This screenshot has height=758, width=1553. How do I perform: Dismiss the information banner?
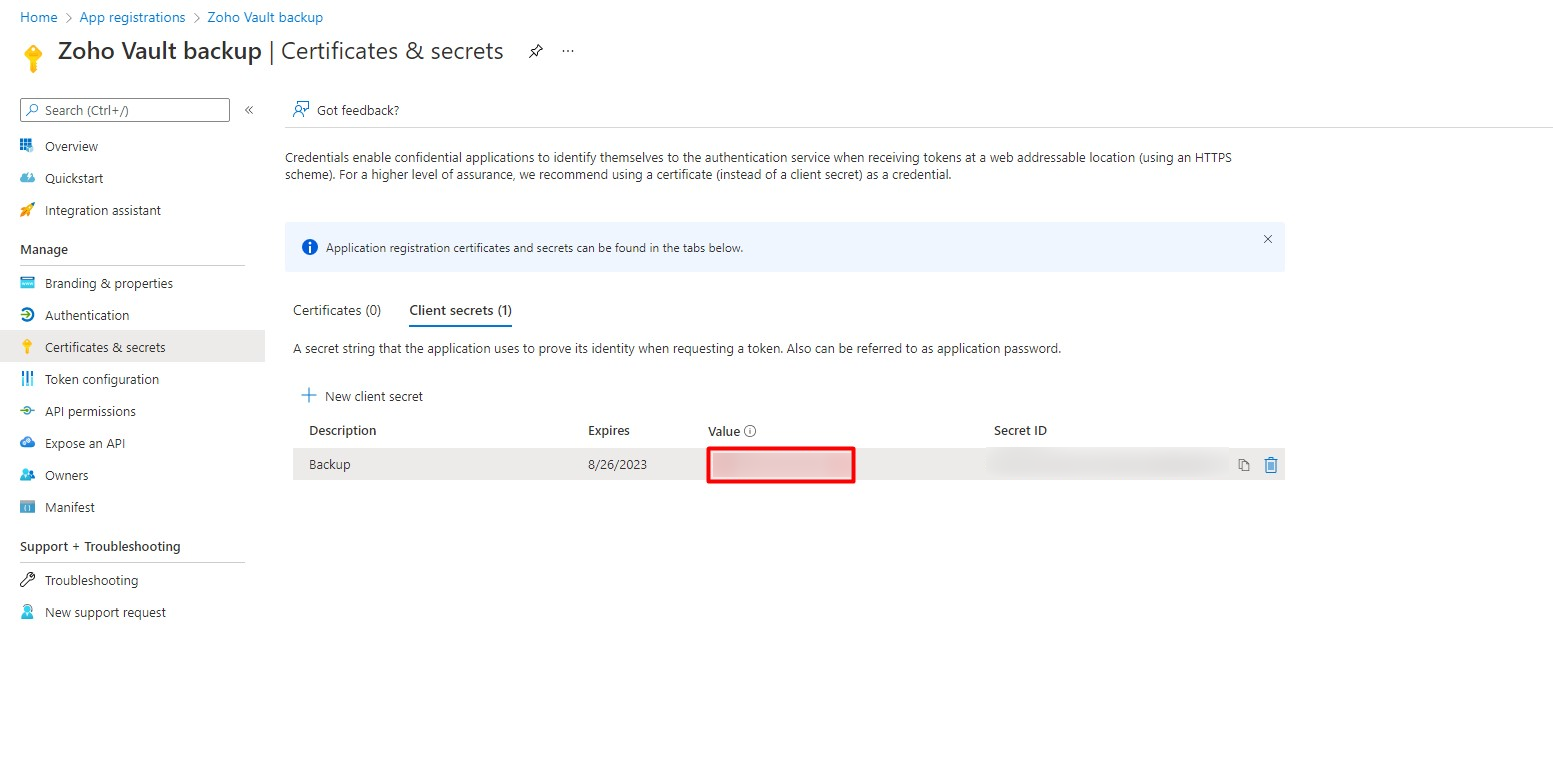pyautogui.click(x=1268, y=239)
